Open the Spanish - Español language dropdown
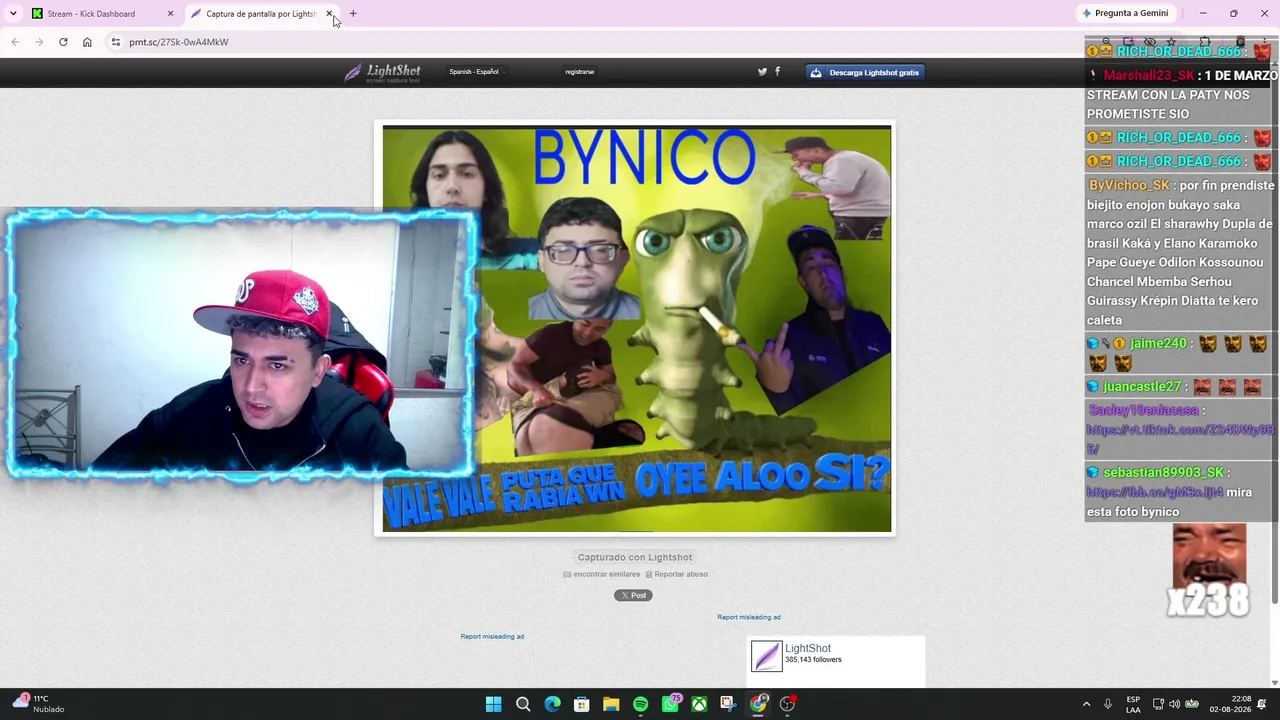The image size is (1280, 720). pyautogui.click(x=475, y=72)
